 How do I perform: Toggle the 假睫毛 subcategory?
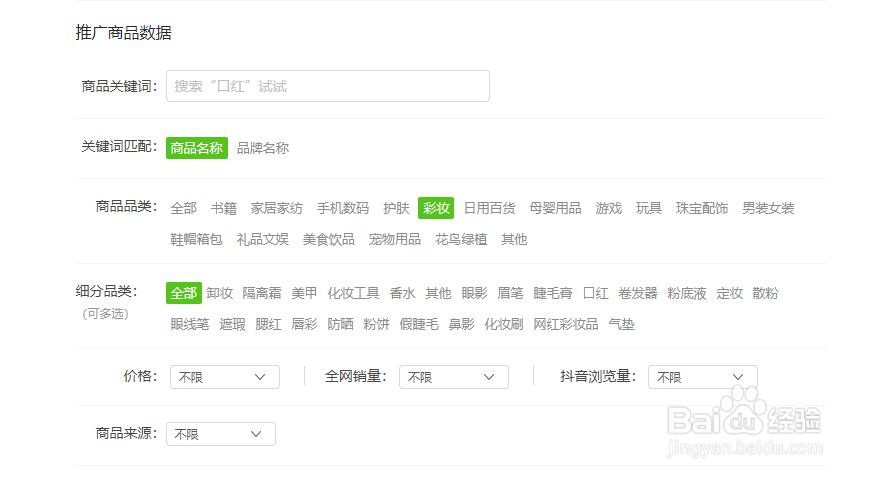point(419,324)
